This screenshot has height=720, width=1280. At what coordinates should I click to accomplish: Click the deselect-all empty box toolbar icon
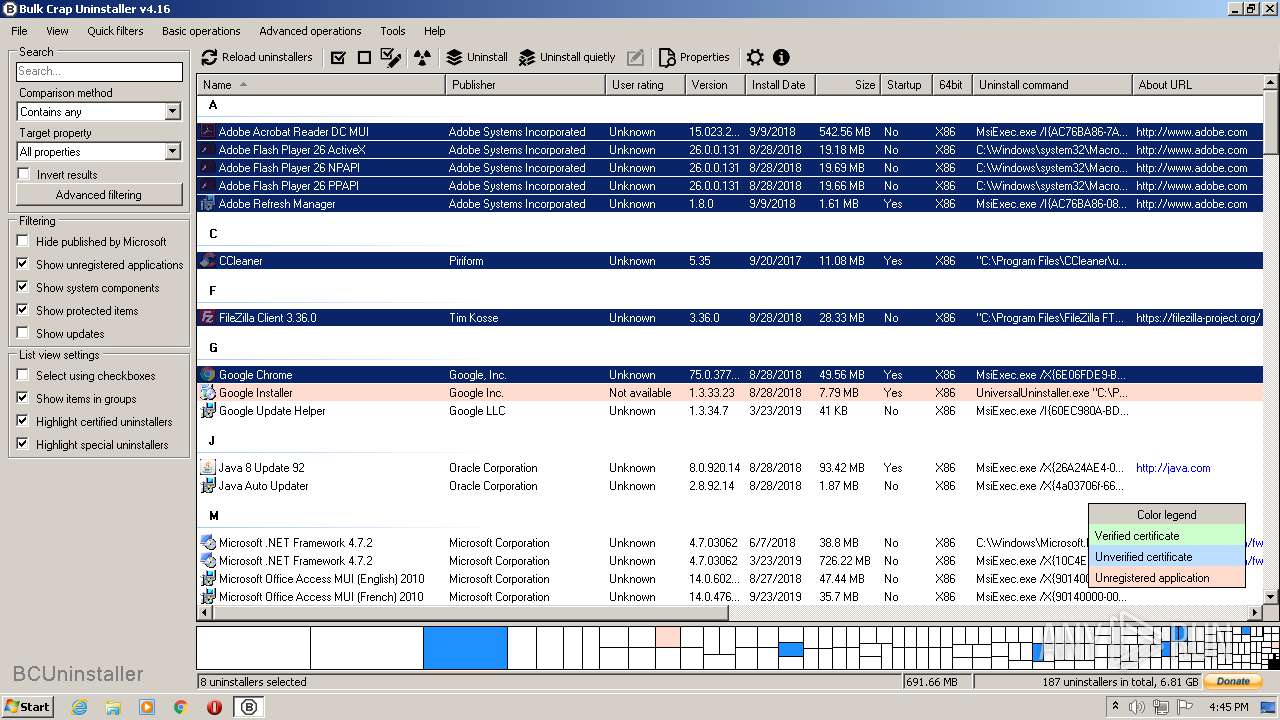click(364, 57)
